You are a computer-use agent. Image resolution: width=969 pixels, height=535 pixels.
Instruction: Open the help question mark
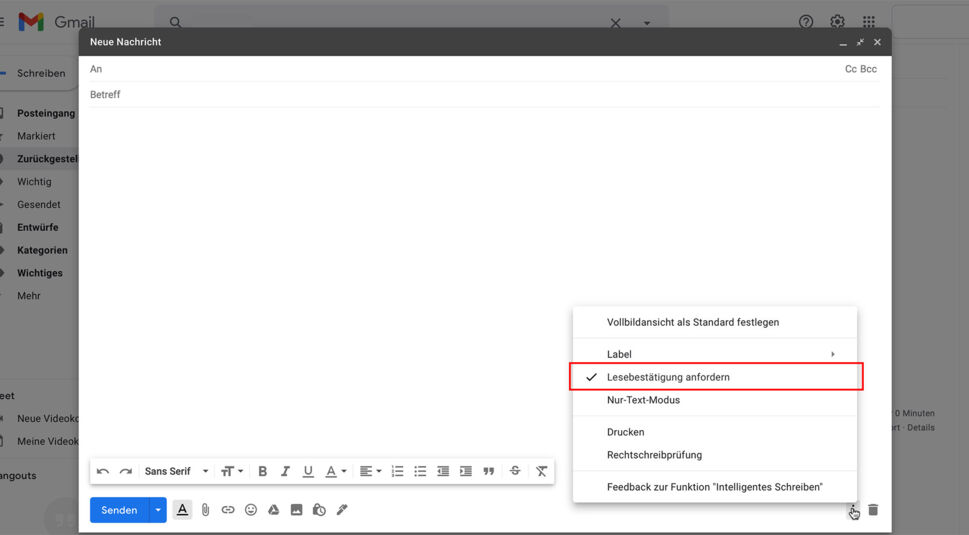806,22
